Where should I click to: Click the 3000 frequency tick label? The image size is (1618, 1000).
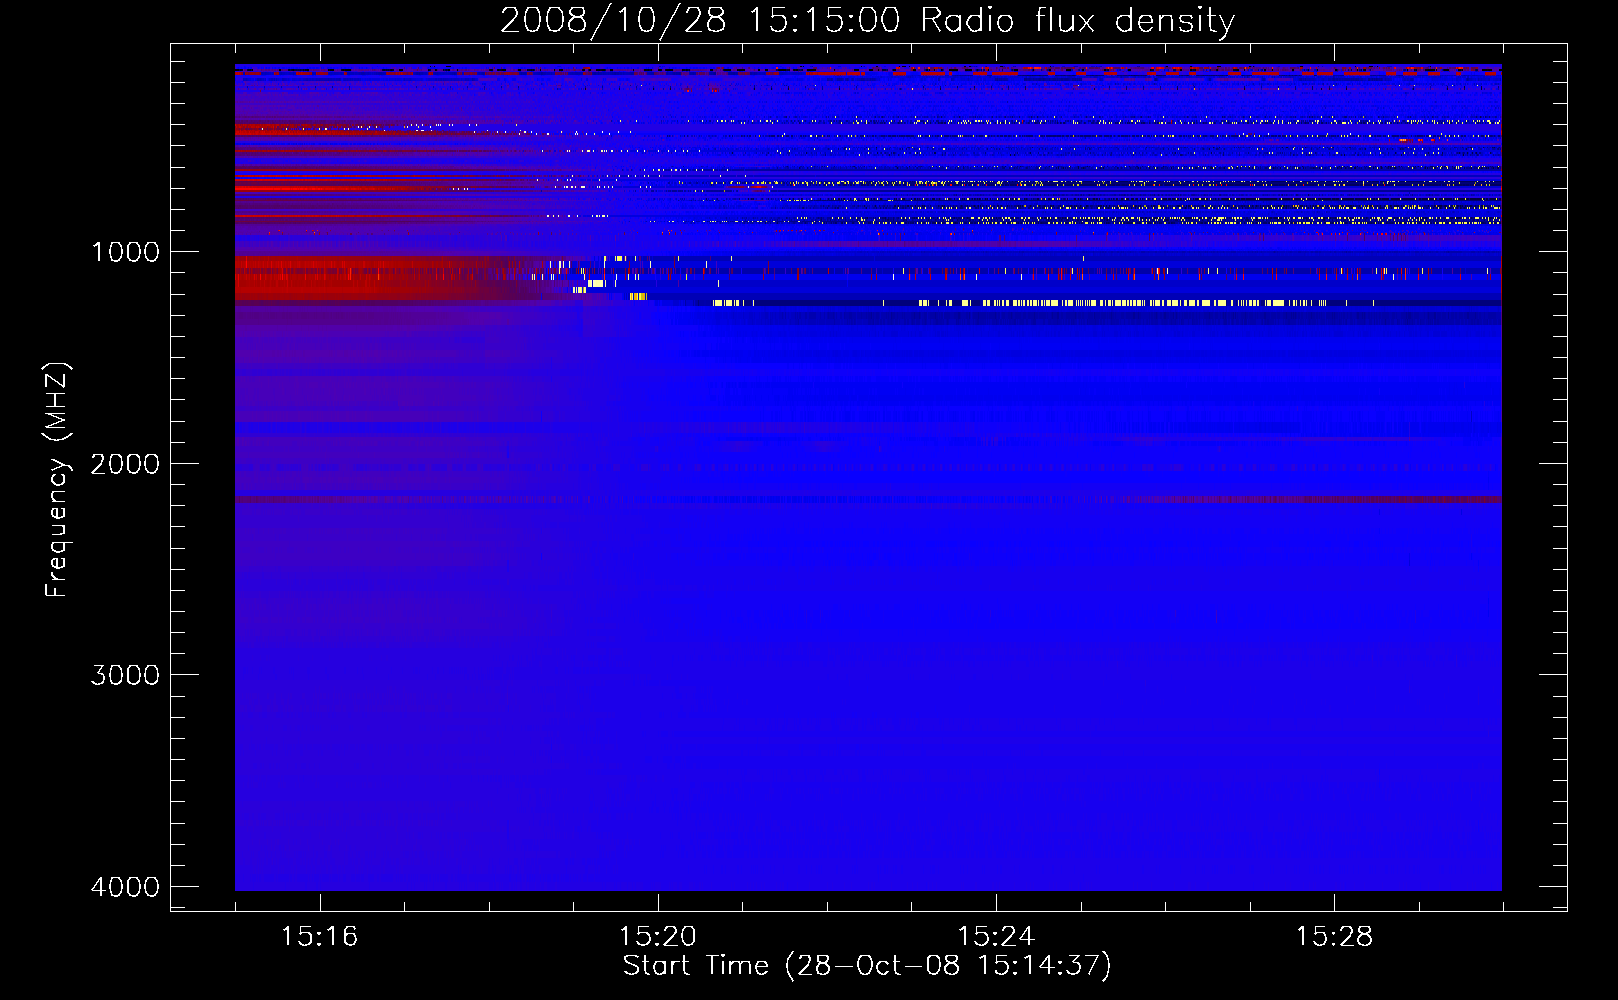point(125,675)
